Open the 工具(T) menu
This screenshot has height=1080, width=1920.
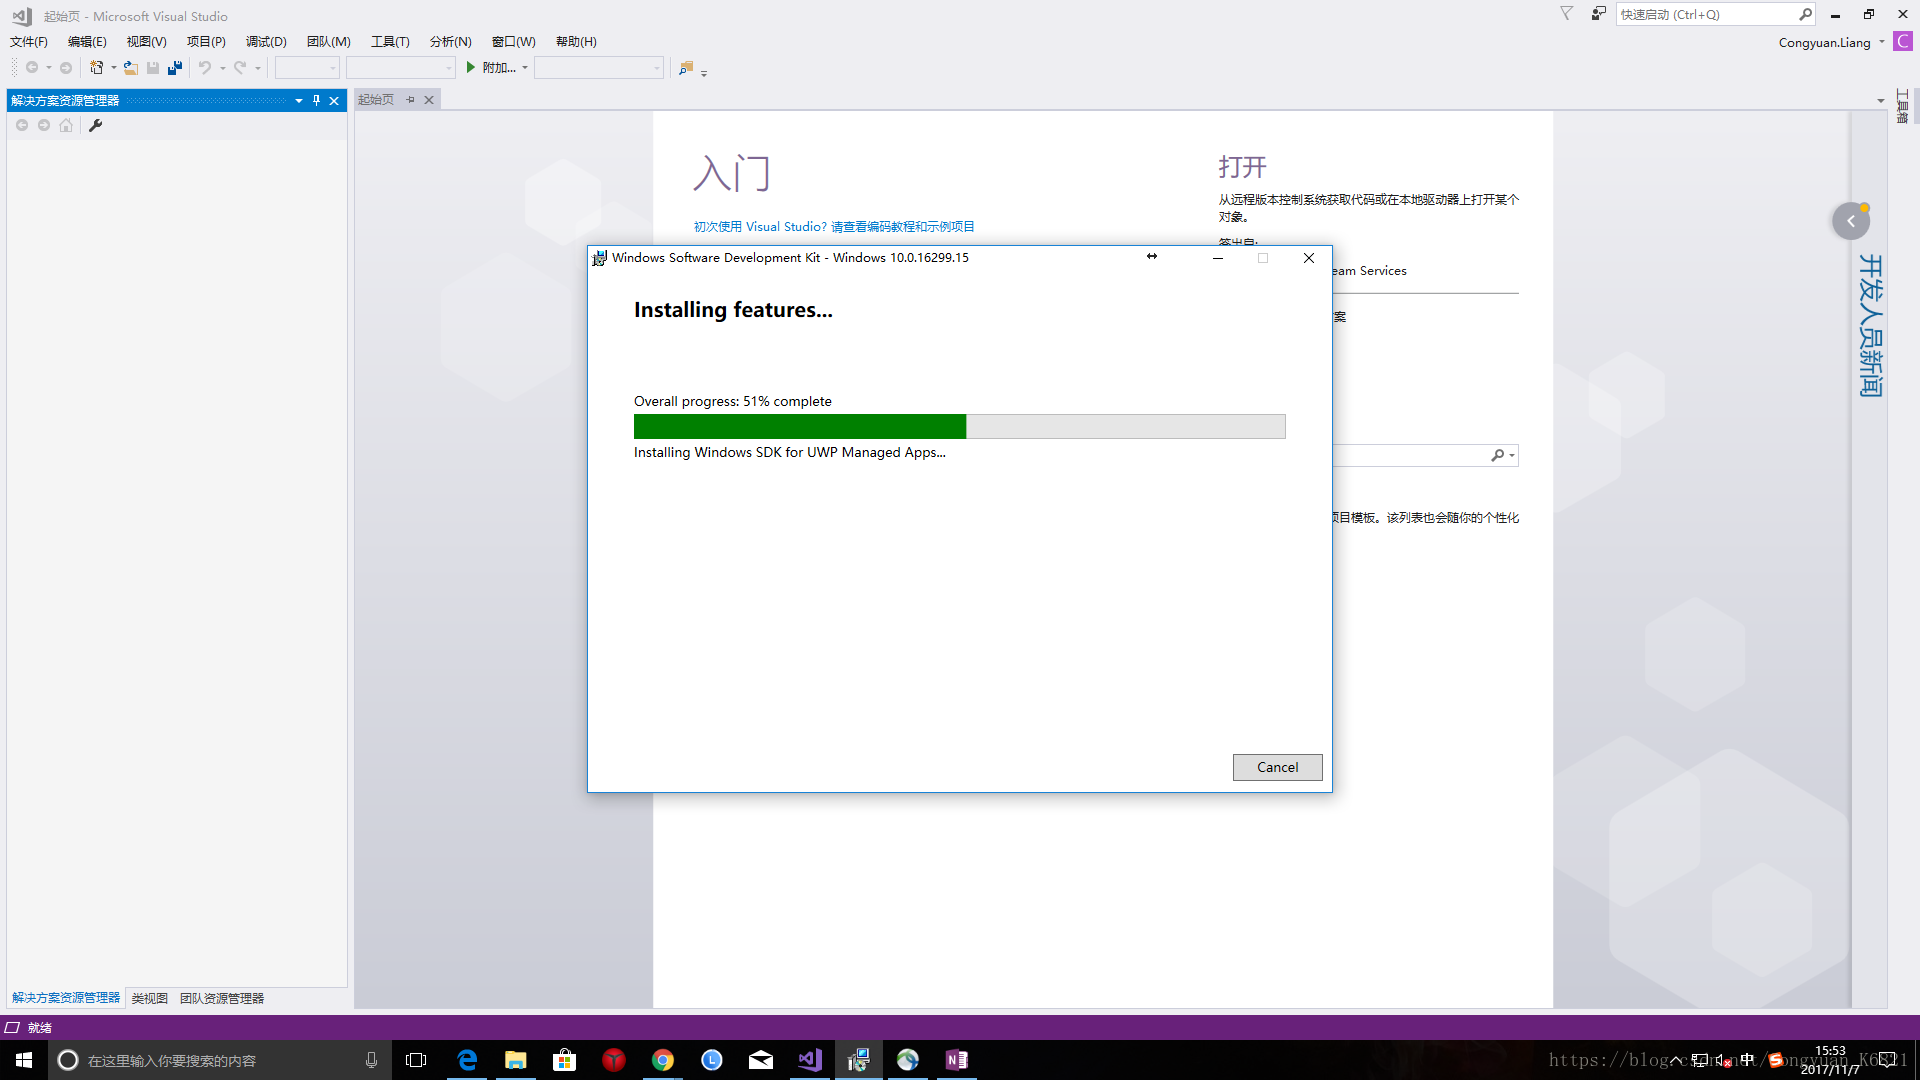coord(390,41)
